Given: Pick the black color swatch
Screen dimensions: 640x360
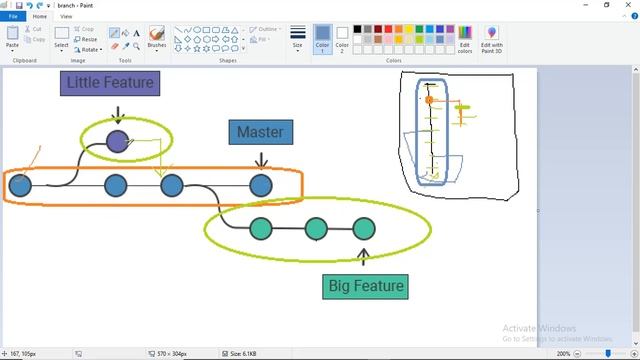Looking at the screenshot, I should (358, 29).
